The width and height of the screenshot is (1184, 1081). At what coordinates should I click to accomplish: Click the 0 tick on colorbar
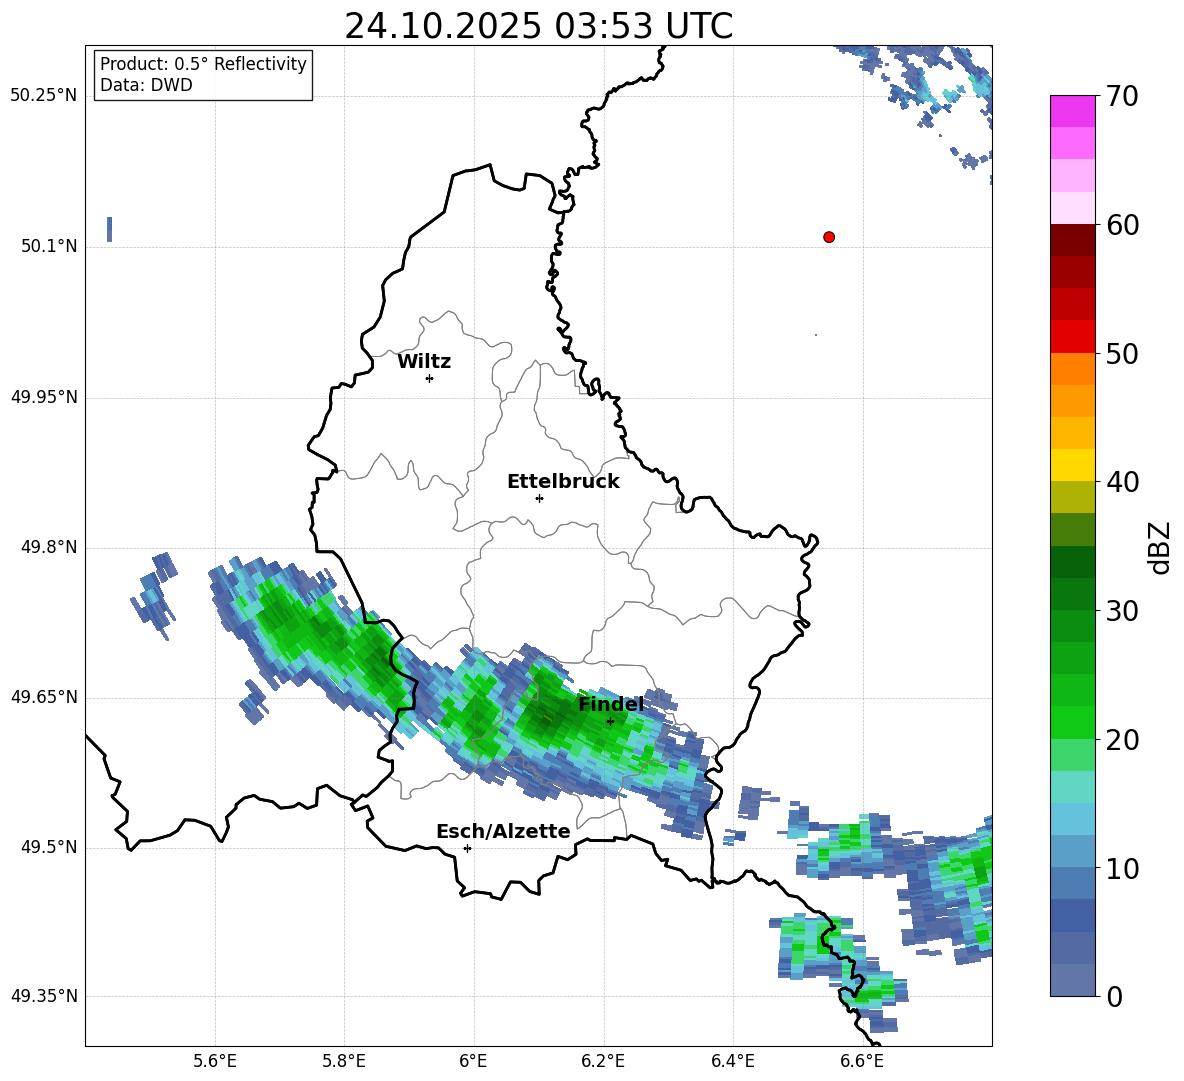pyautogui.click(x=1114, y=996)
